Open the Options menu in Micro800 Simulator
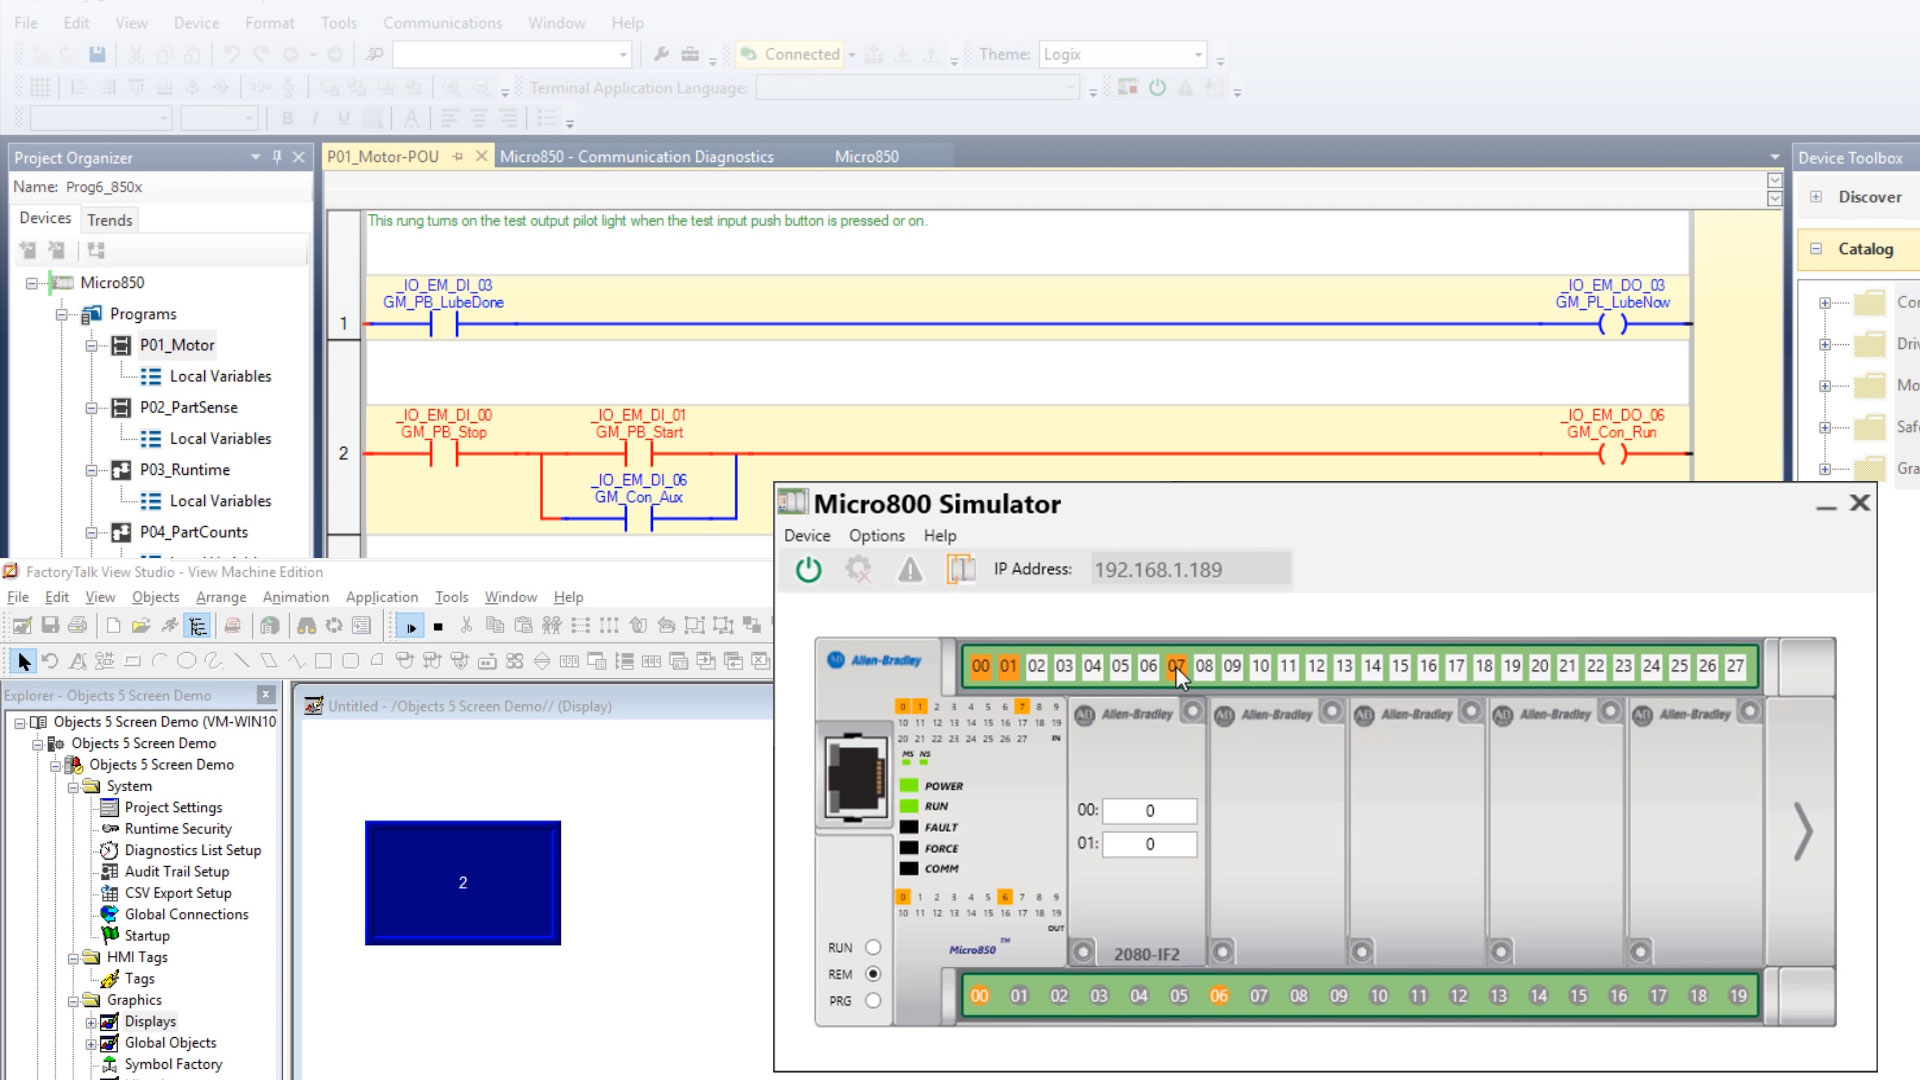The width and height of the screenshot is (1920, 1080). [876, 536]
